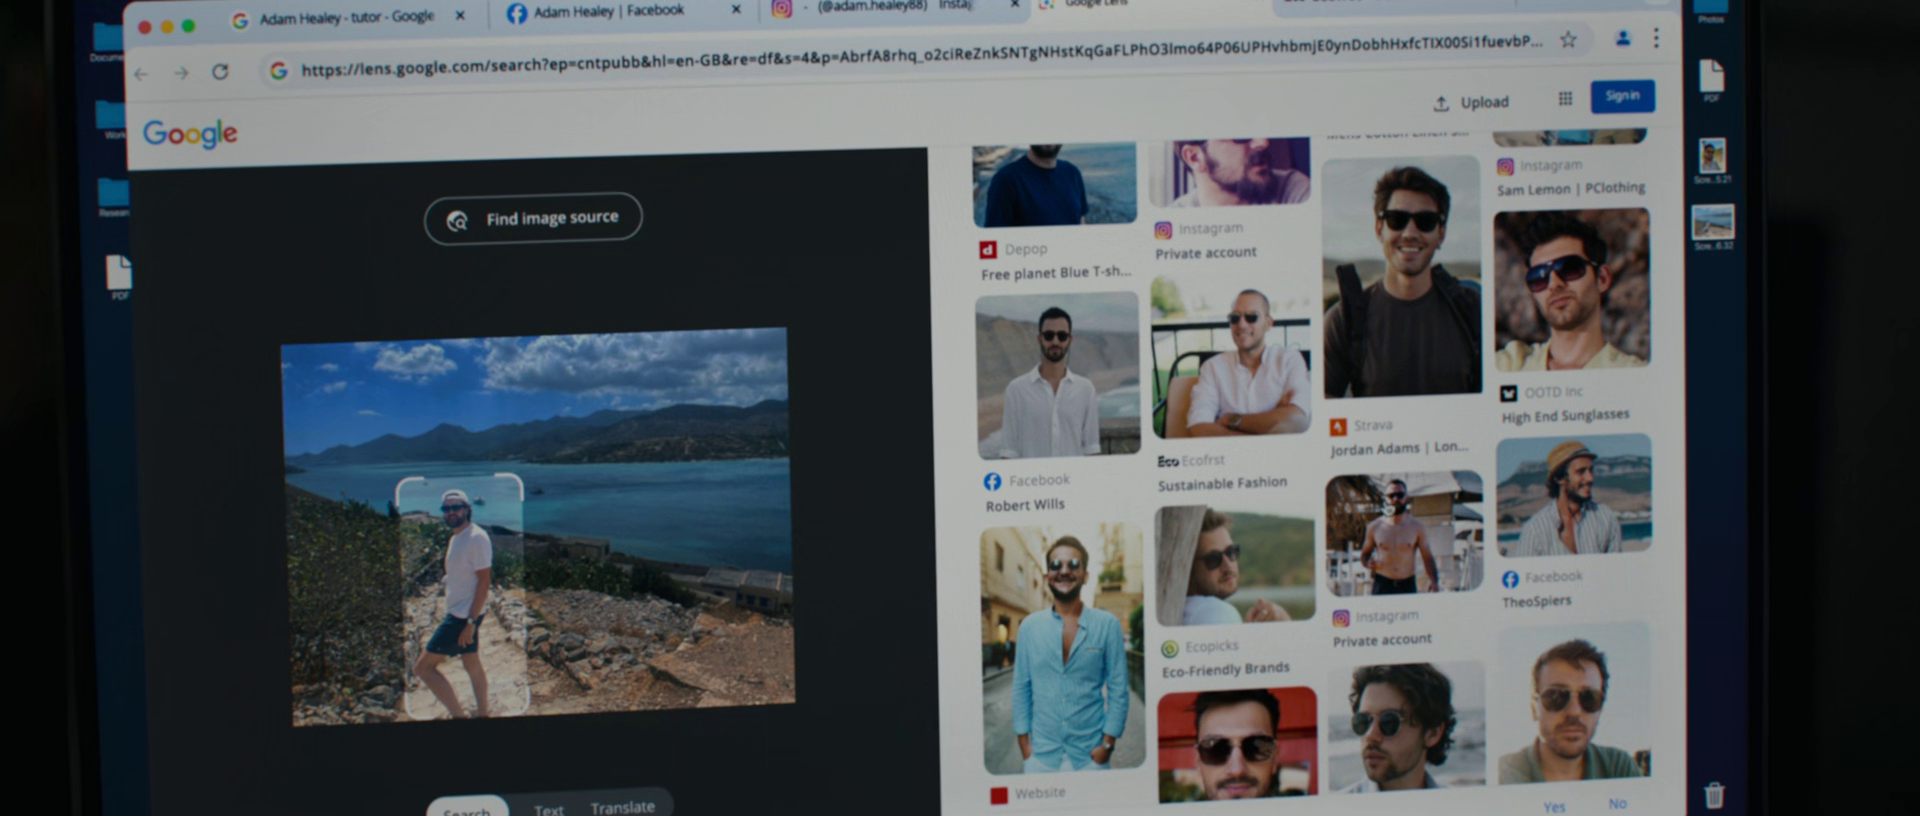Bookmark the page with the star icon
This screenshot has width=1920, height=816.
(1568, 40)
